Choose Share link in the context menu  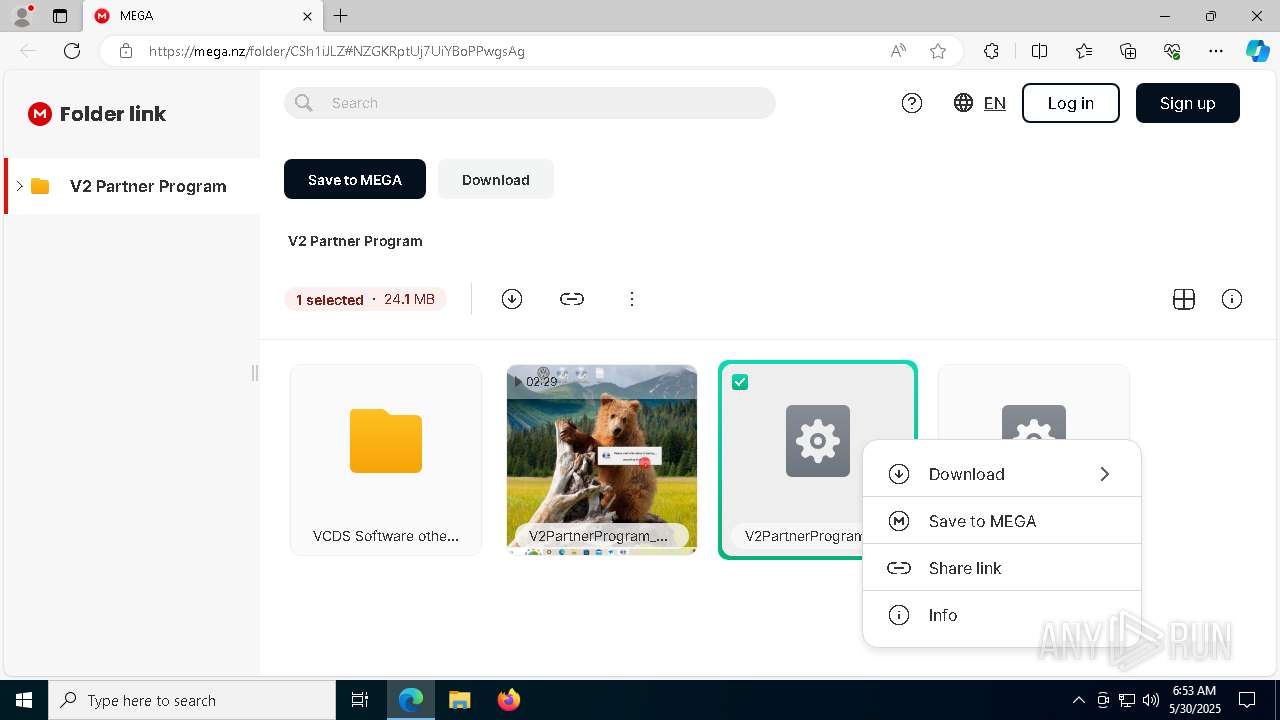tap(1002, 568)
